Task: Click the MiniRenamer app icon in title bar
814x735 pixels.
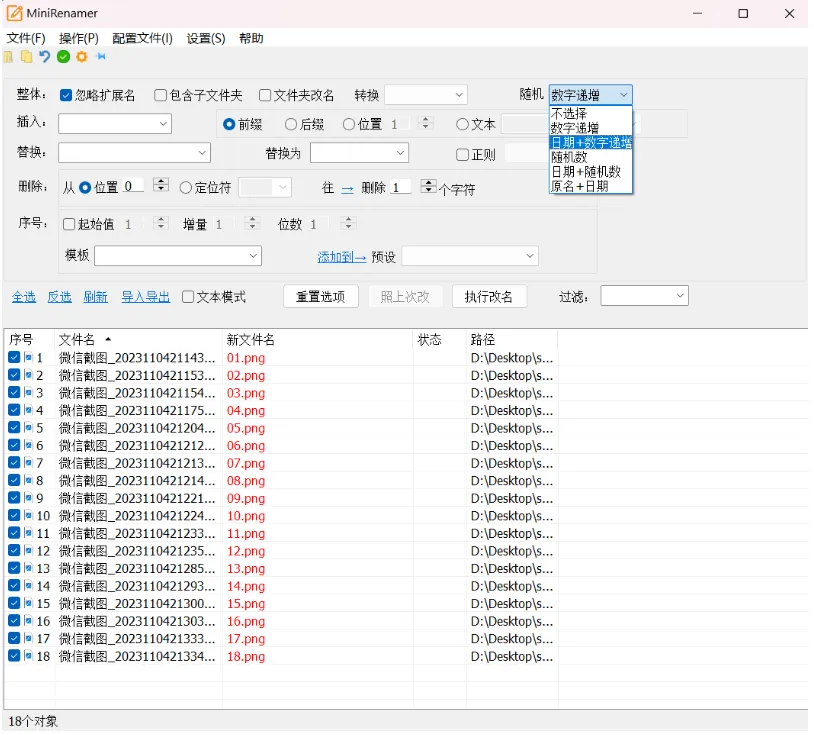Action: (x=14, y=13)
